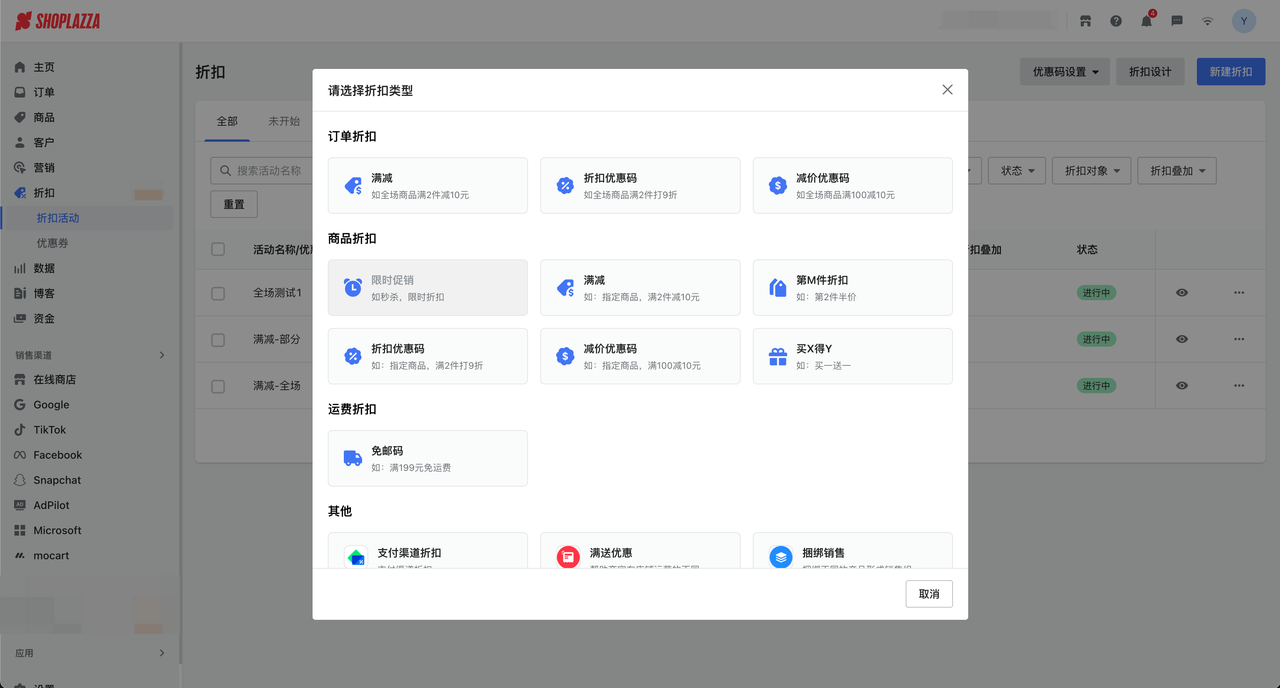Check the checkbox for 全场测试1 campaign

tap(217, 293)
